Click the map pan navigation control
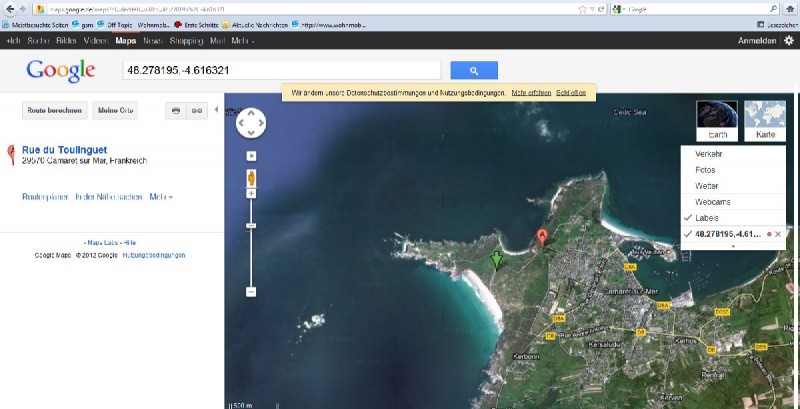The height and width of the screenshot is (409, 800). [x=251, y=123]
